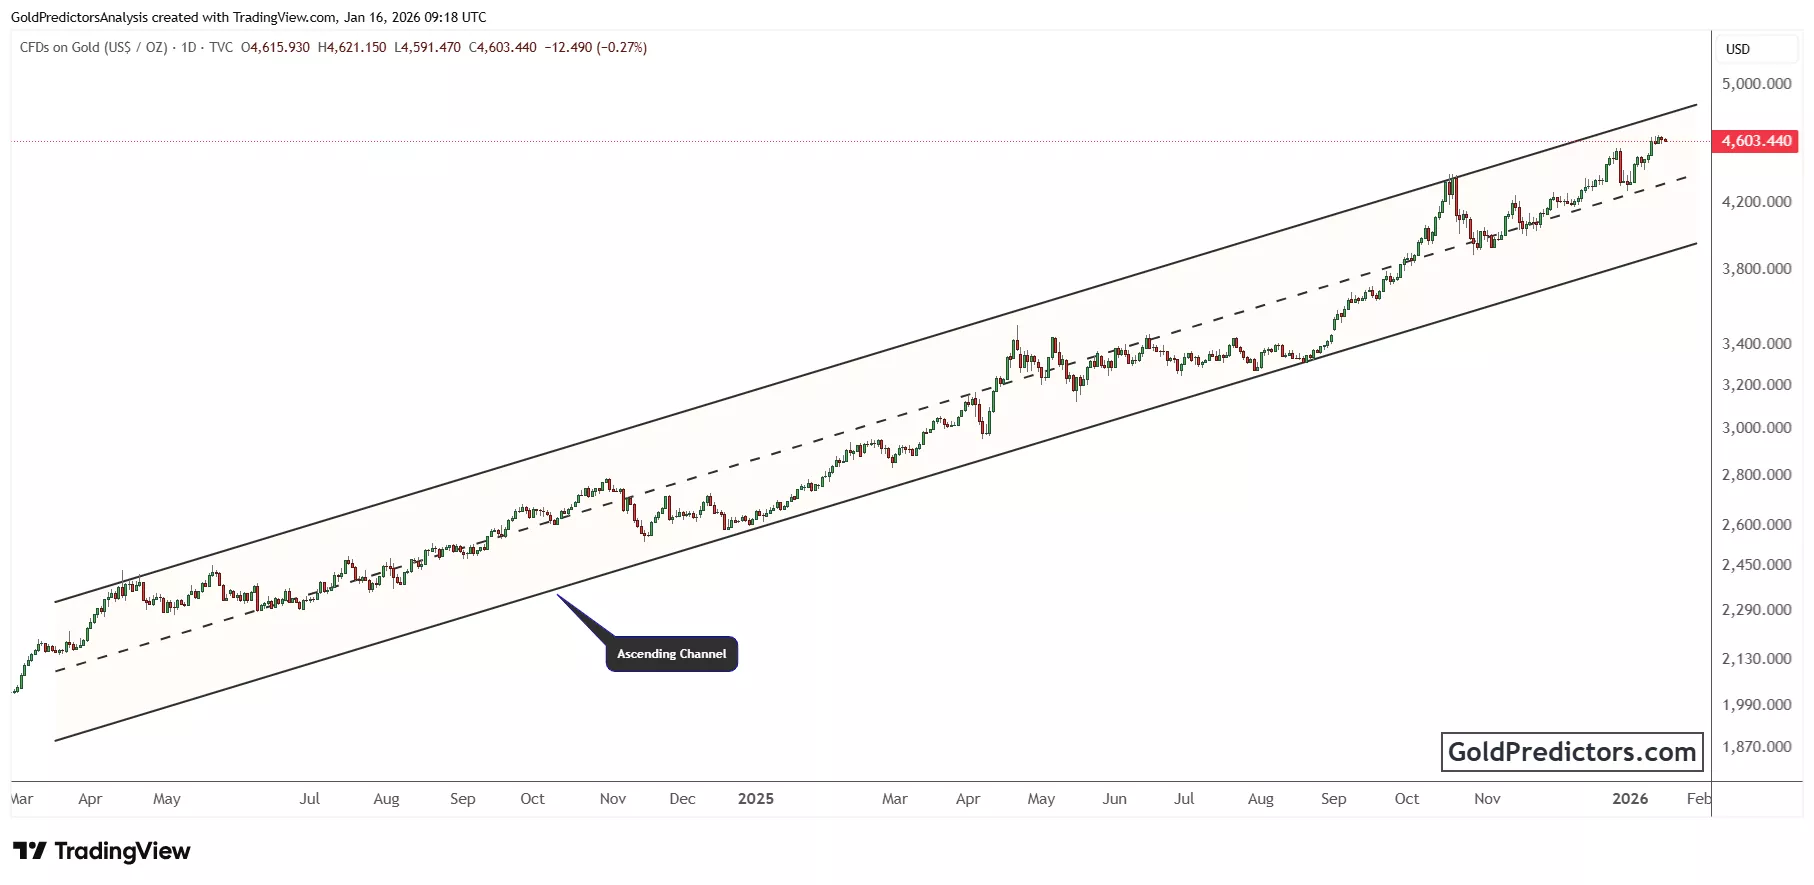
Task: Click the red 4,603.440 current price tag
Action: coord(1756,141)
